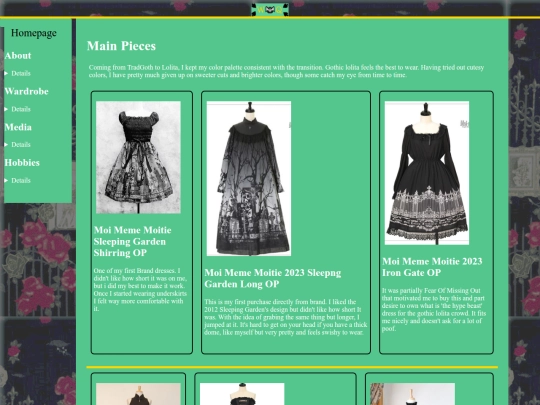
Task: Click the 'Fear Of Missing Out' description text
Action: tap(434, 310)
